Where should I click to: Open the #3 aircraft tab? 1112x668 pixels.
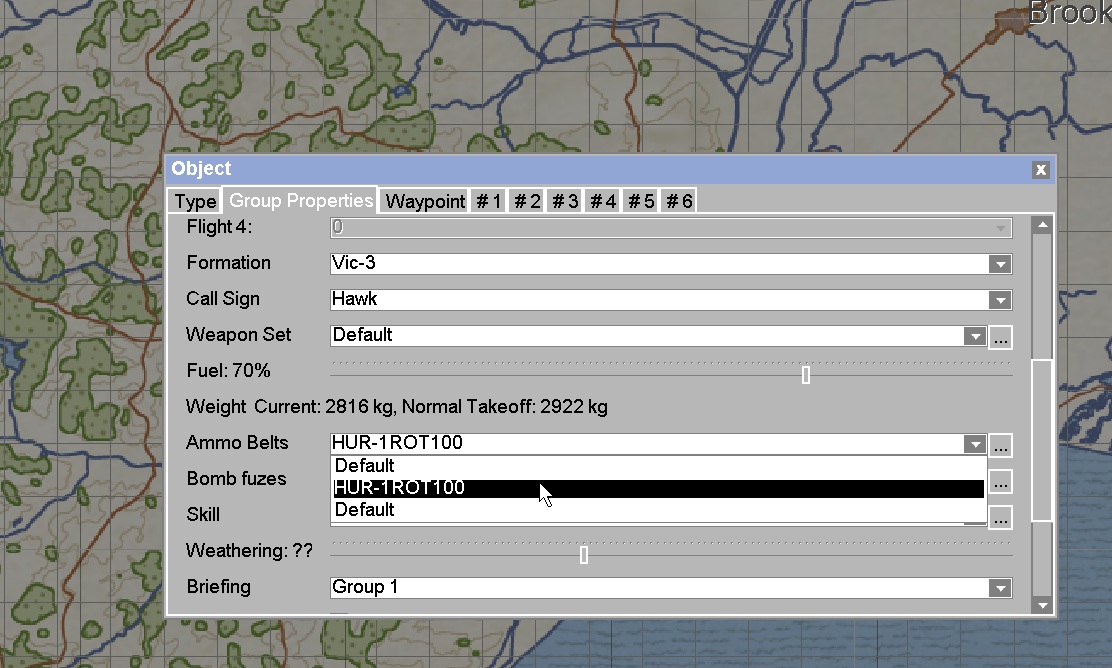click(x=565, y=201)
